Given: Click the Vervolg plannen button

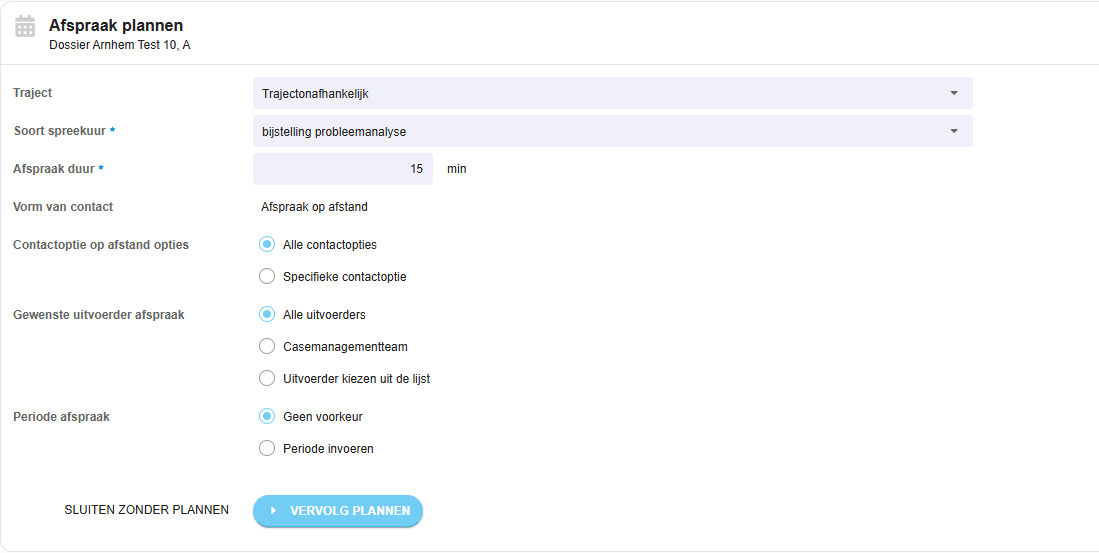Looking at the screenshot, I should pyautogui.click(x=338, y=511).
